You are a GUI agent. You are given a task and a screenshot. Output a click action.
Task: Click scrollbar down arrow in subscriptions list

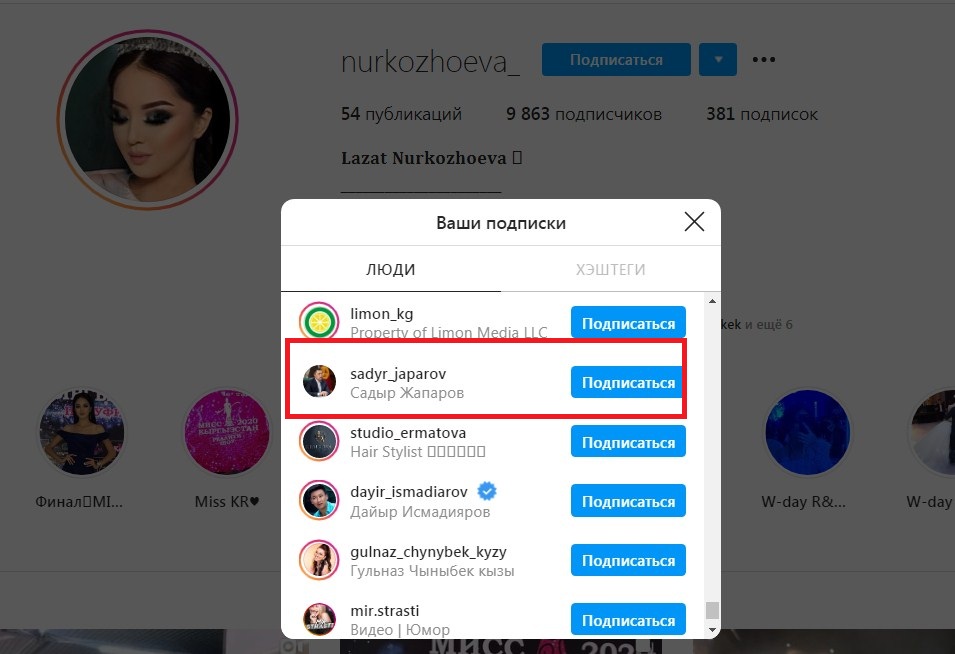tap(712, 630)
